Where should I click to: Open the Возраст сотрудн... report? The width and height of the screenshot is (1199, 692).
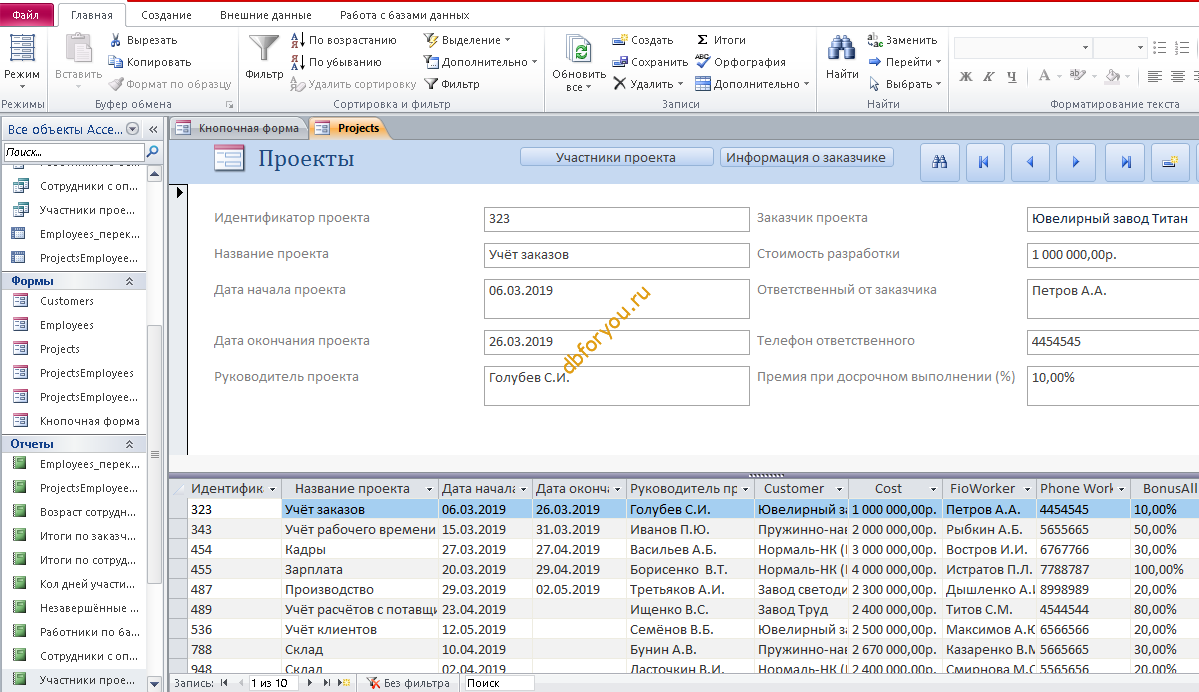(x=88, y=512)
